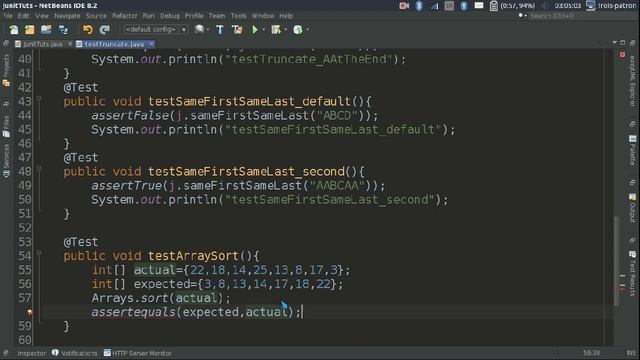Open the File menu
Image resolution: width=640 pixels, height=360 pixels.
7,16
